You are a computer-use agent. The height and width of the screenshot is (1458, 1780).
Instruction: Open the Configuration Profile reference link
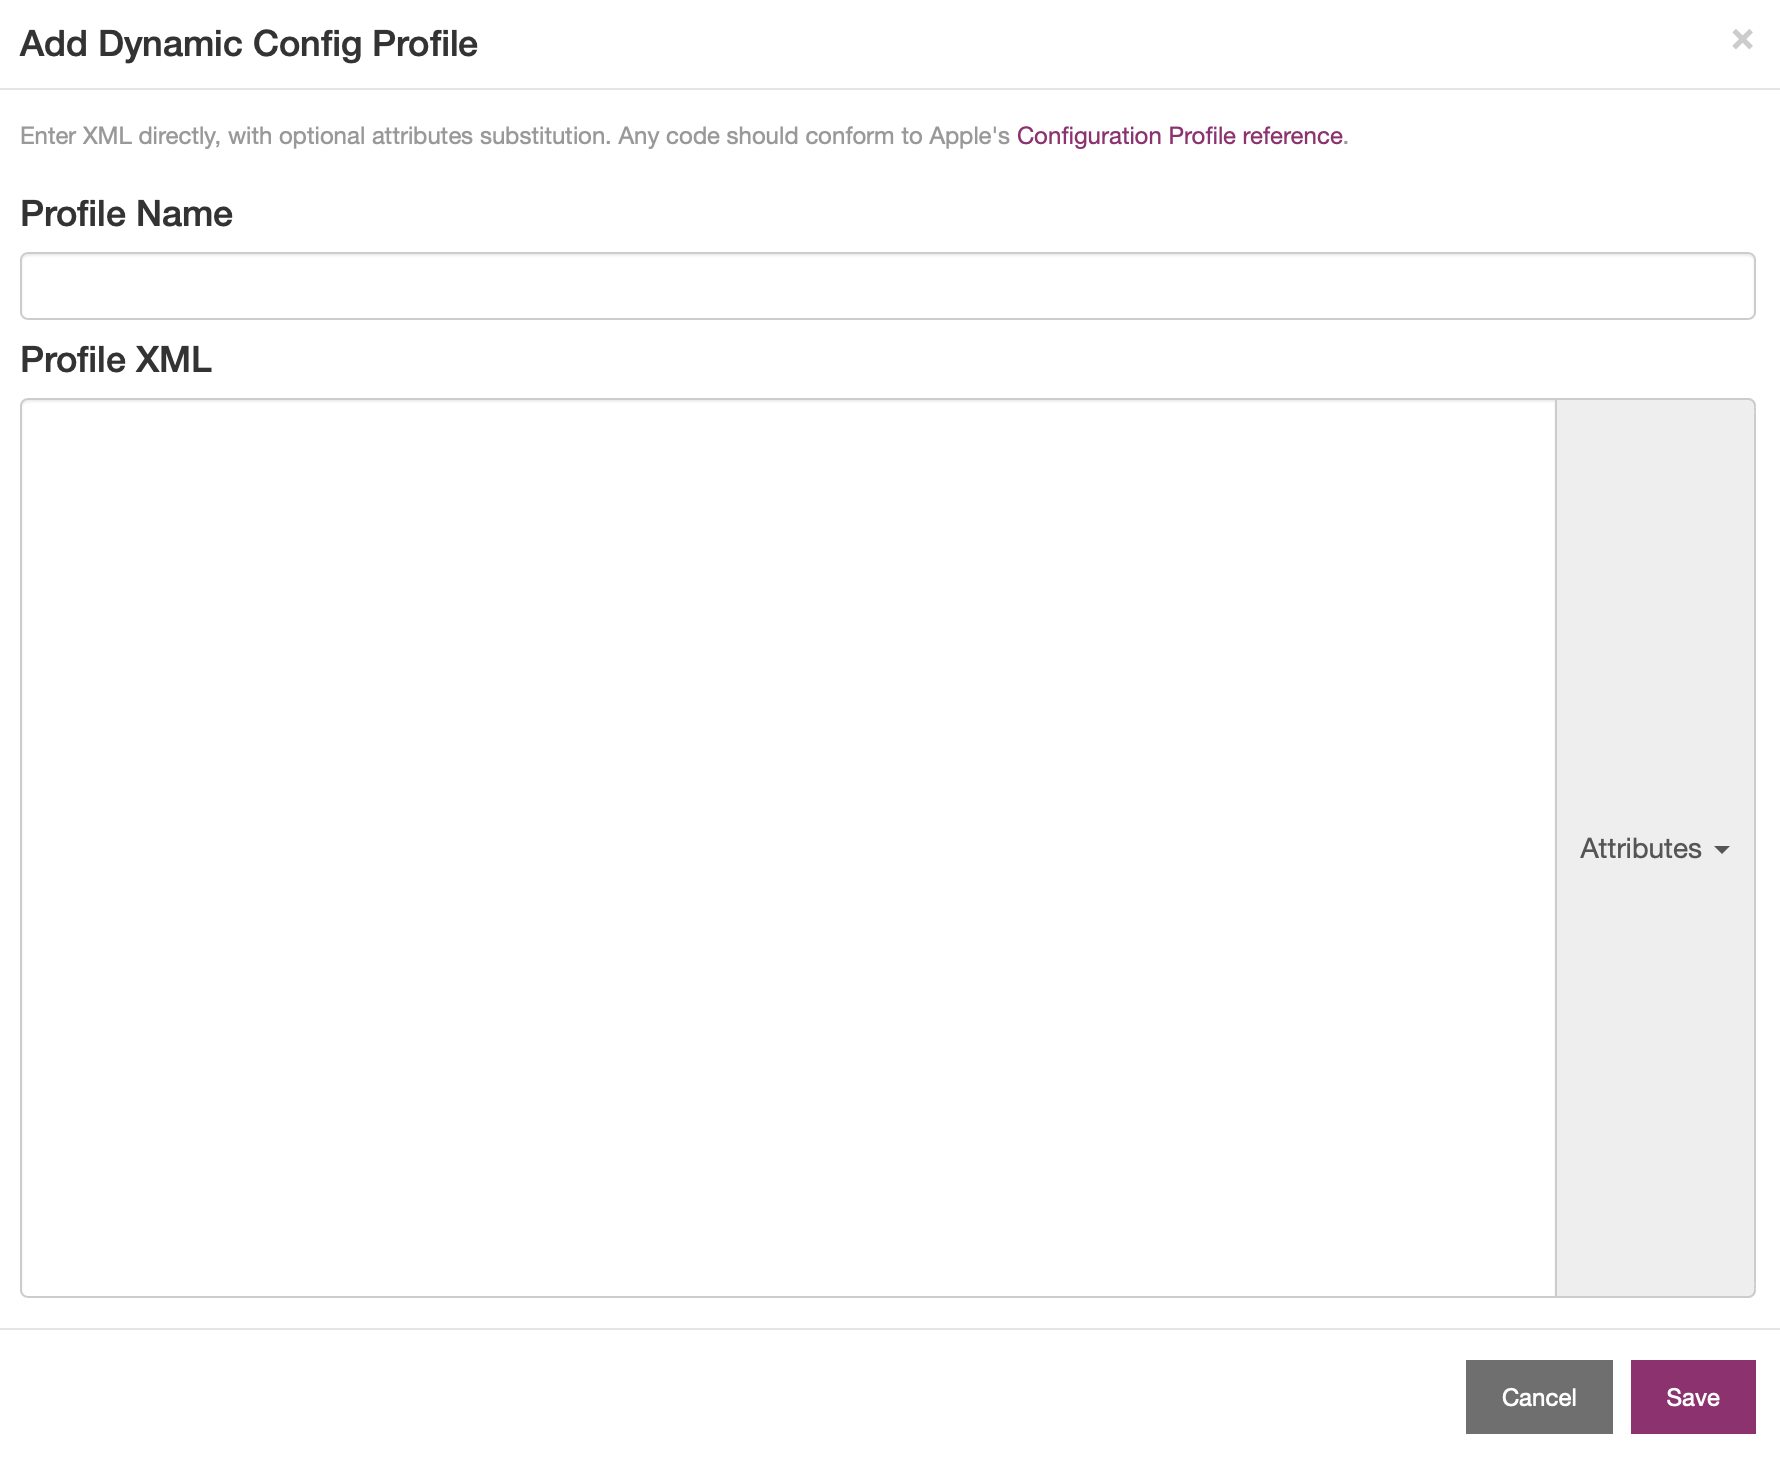[x=1180, y=136]
